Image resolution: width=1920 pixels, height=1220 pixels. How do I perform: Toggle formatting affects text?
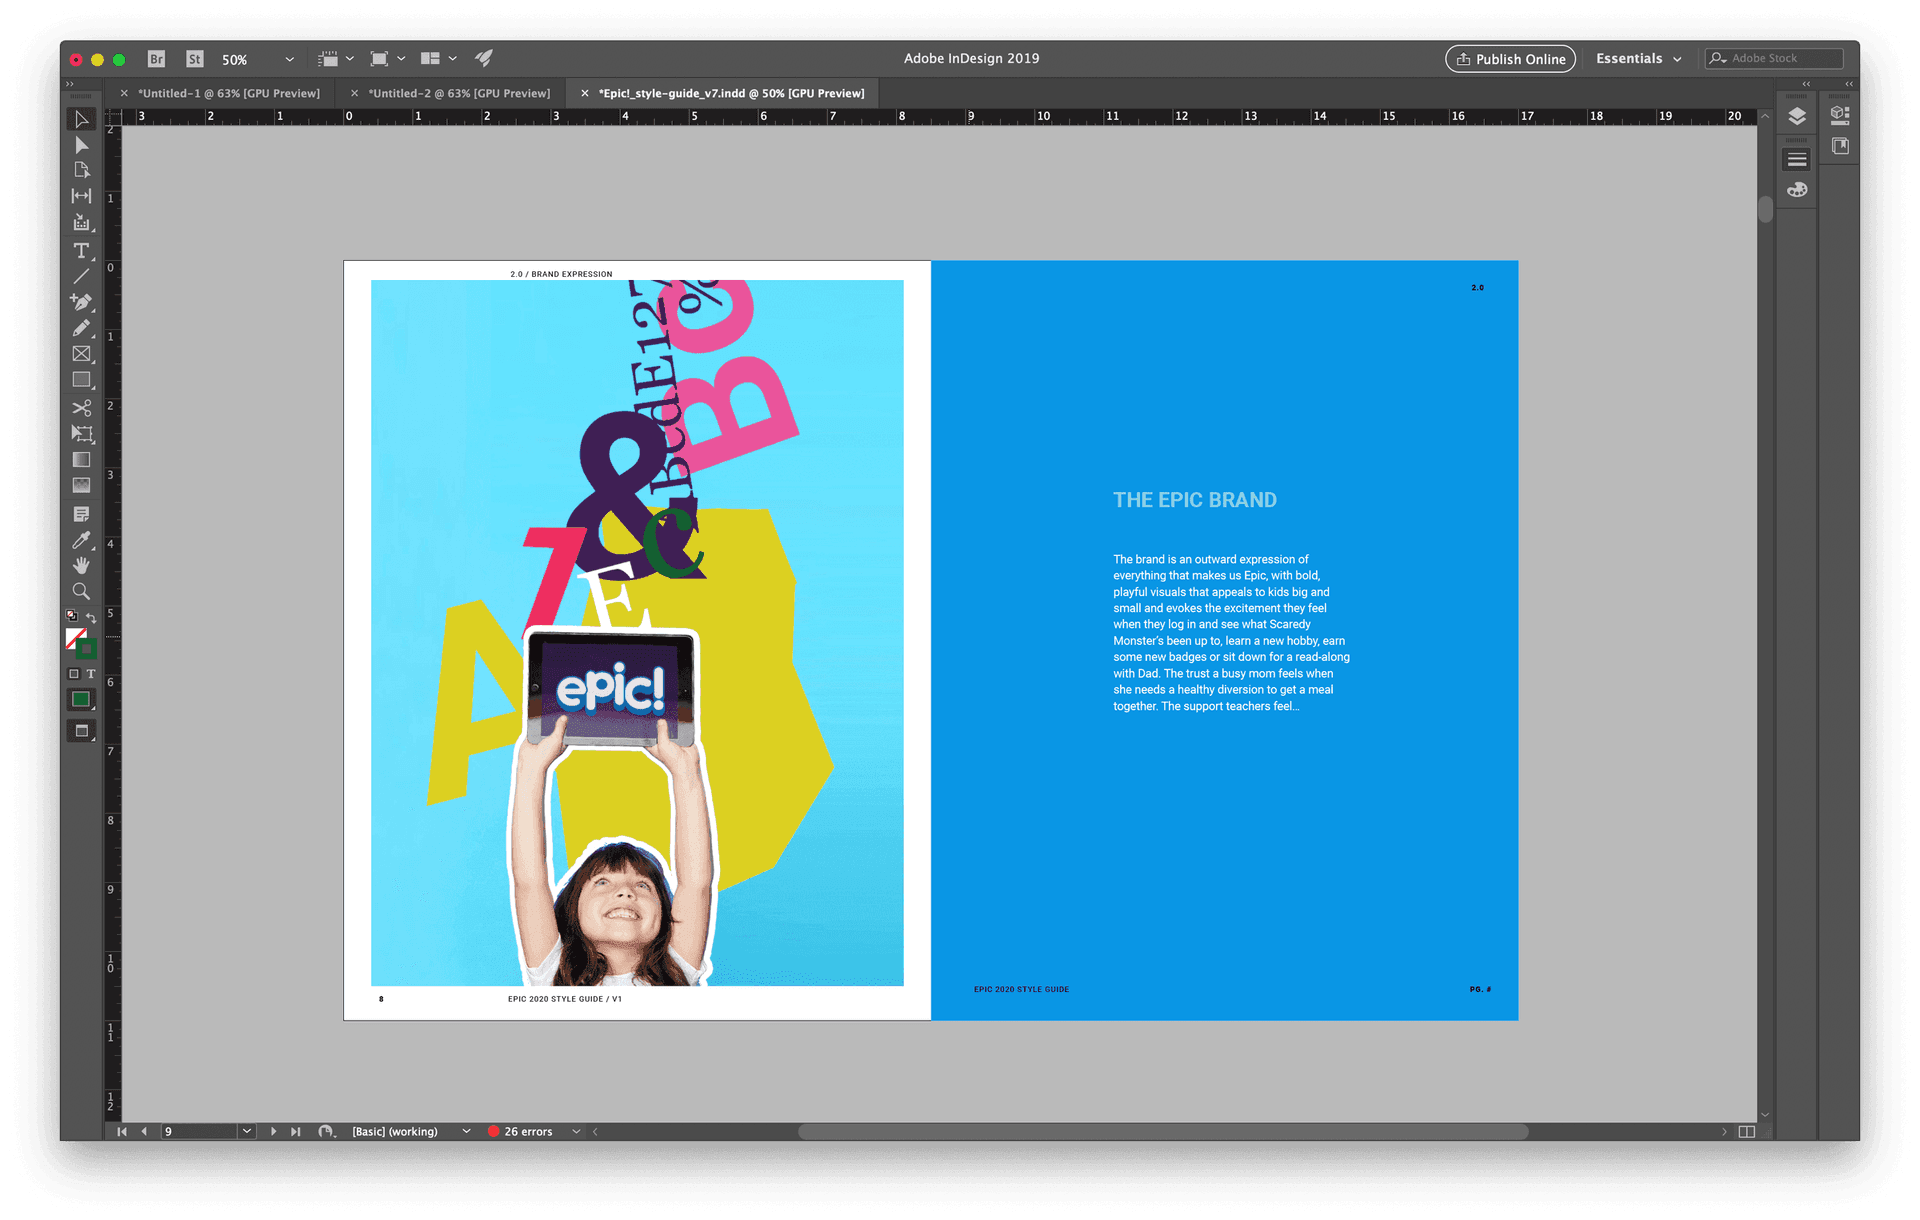tap(91, 673)
